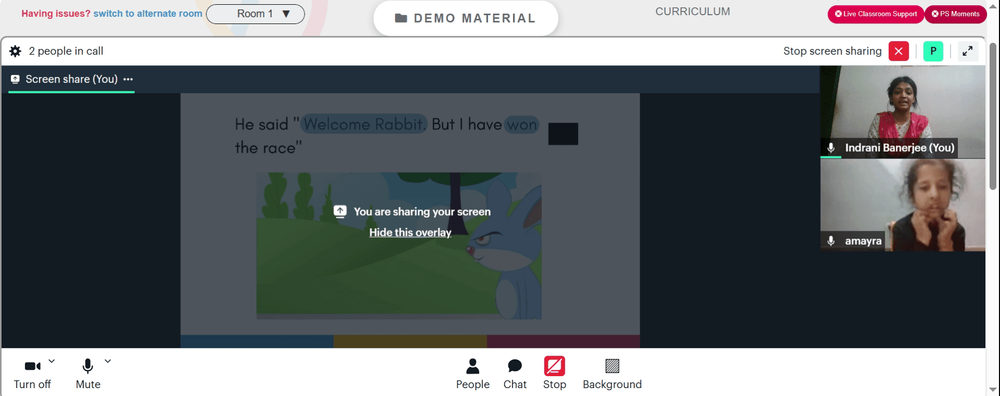Expand camera options chevron
Viewport: 1000px width, 396px height.
52,361
